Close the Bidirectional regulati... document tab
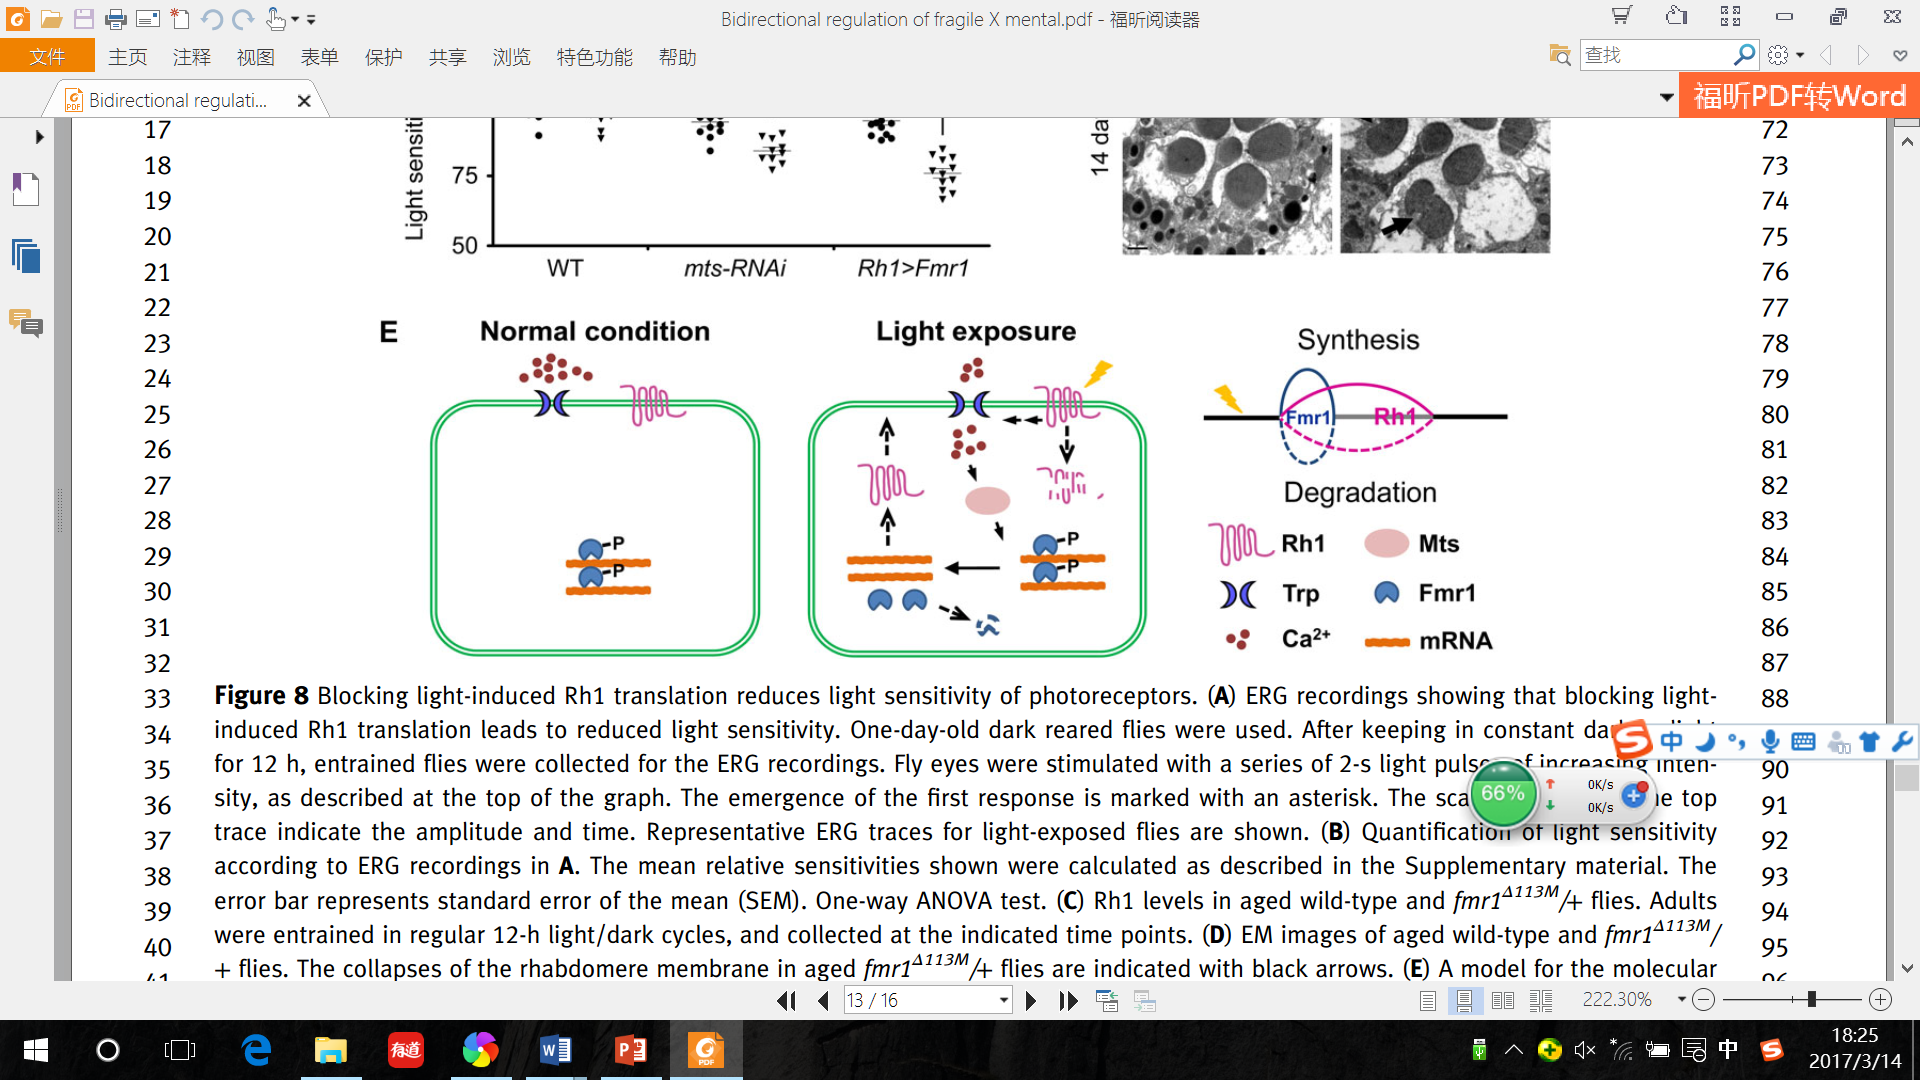 (305, 100)
